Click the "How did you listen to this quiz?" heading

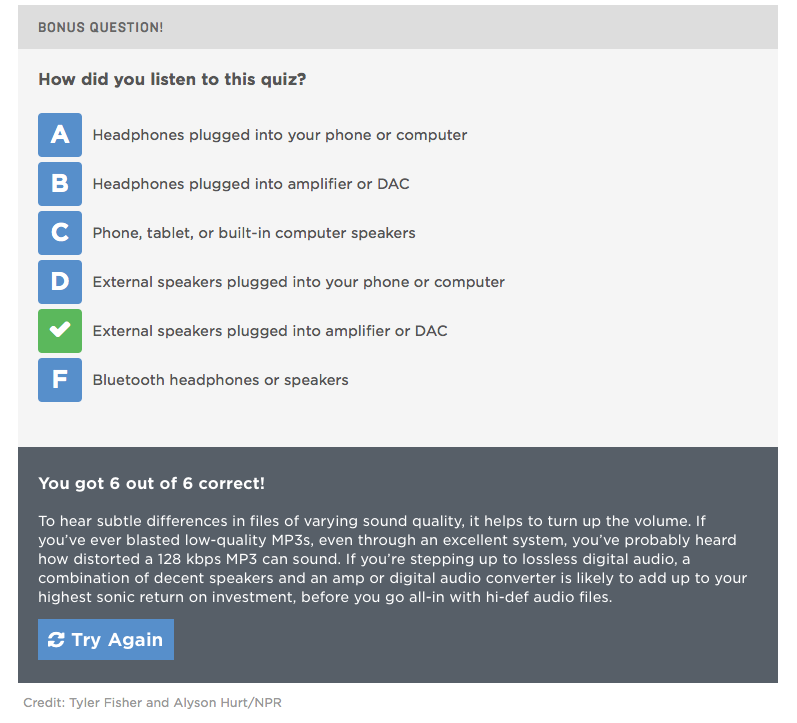point(172,79)
